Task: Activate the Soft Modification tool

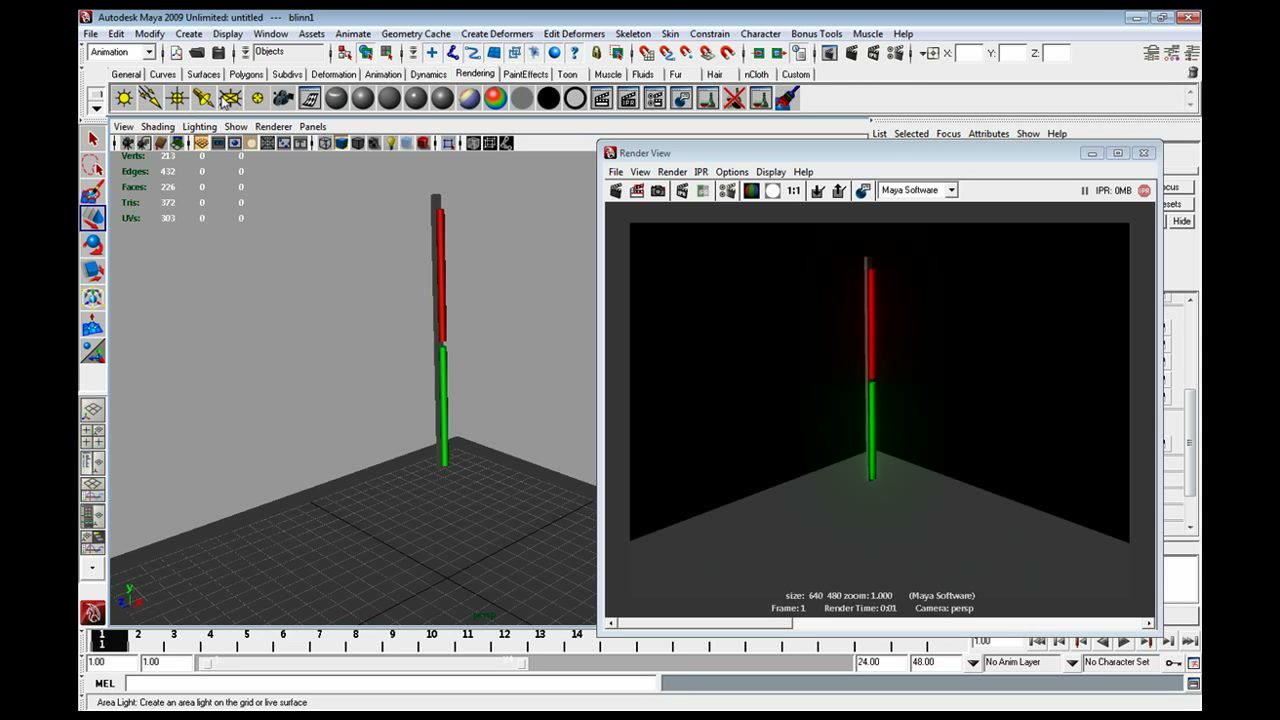Action: pyautogui.click(x=93, y=324)
